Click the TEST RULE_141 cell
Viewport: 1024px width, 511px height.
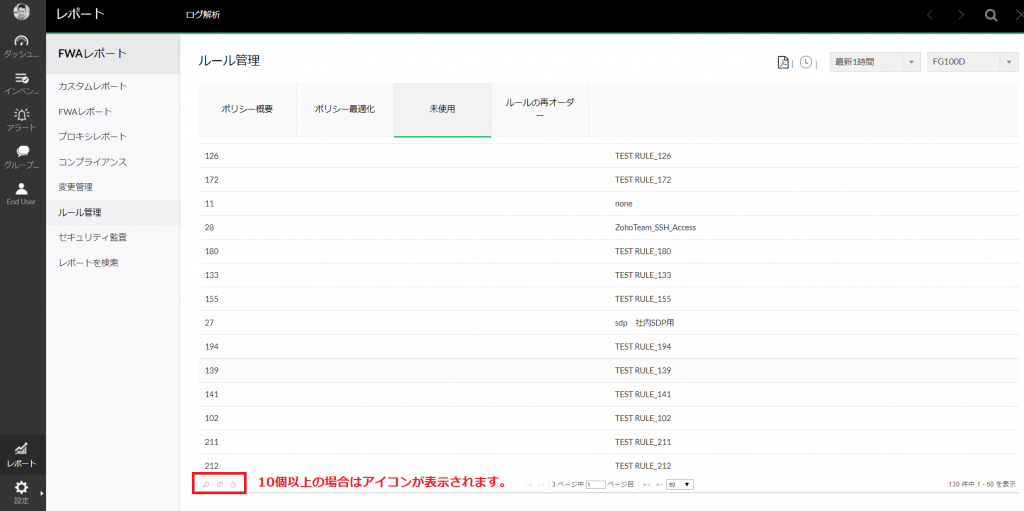(x=643, y=395)
